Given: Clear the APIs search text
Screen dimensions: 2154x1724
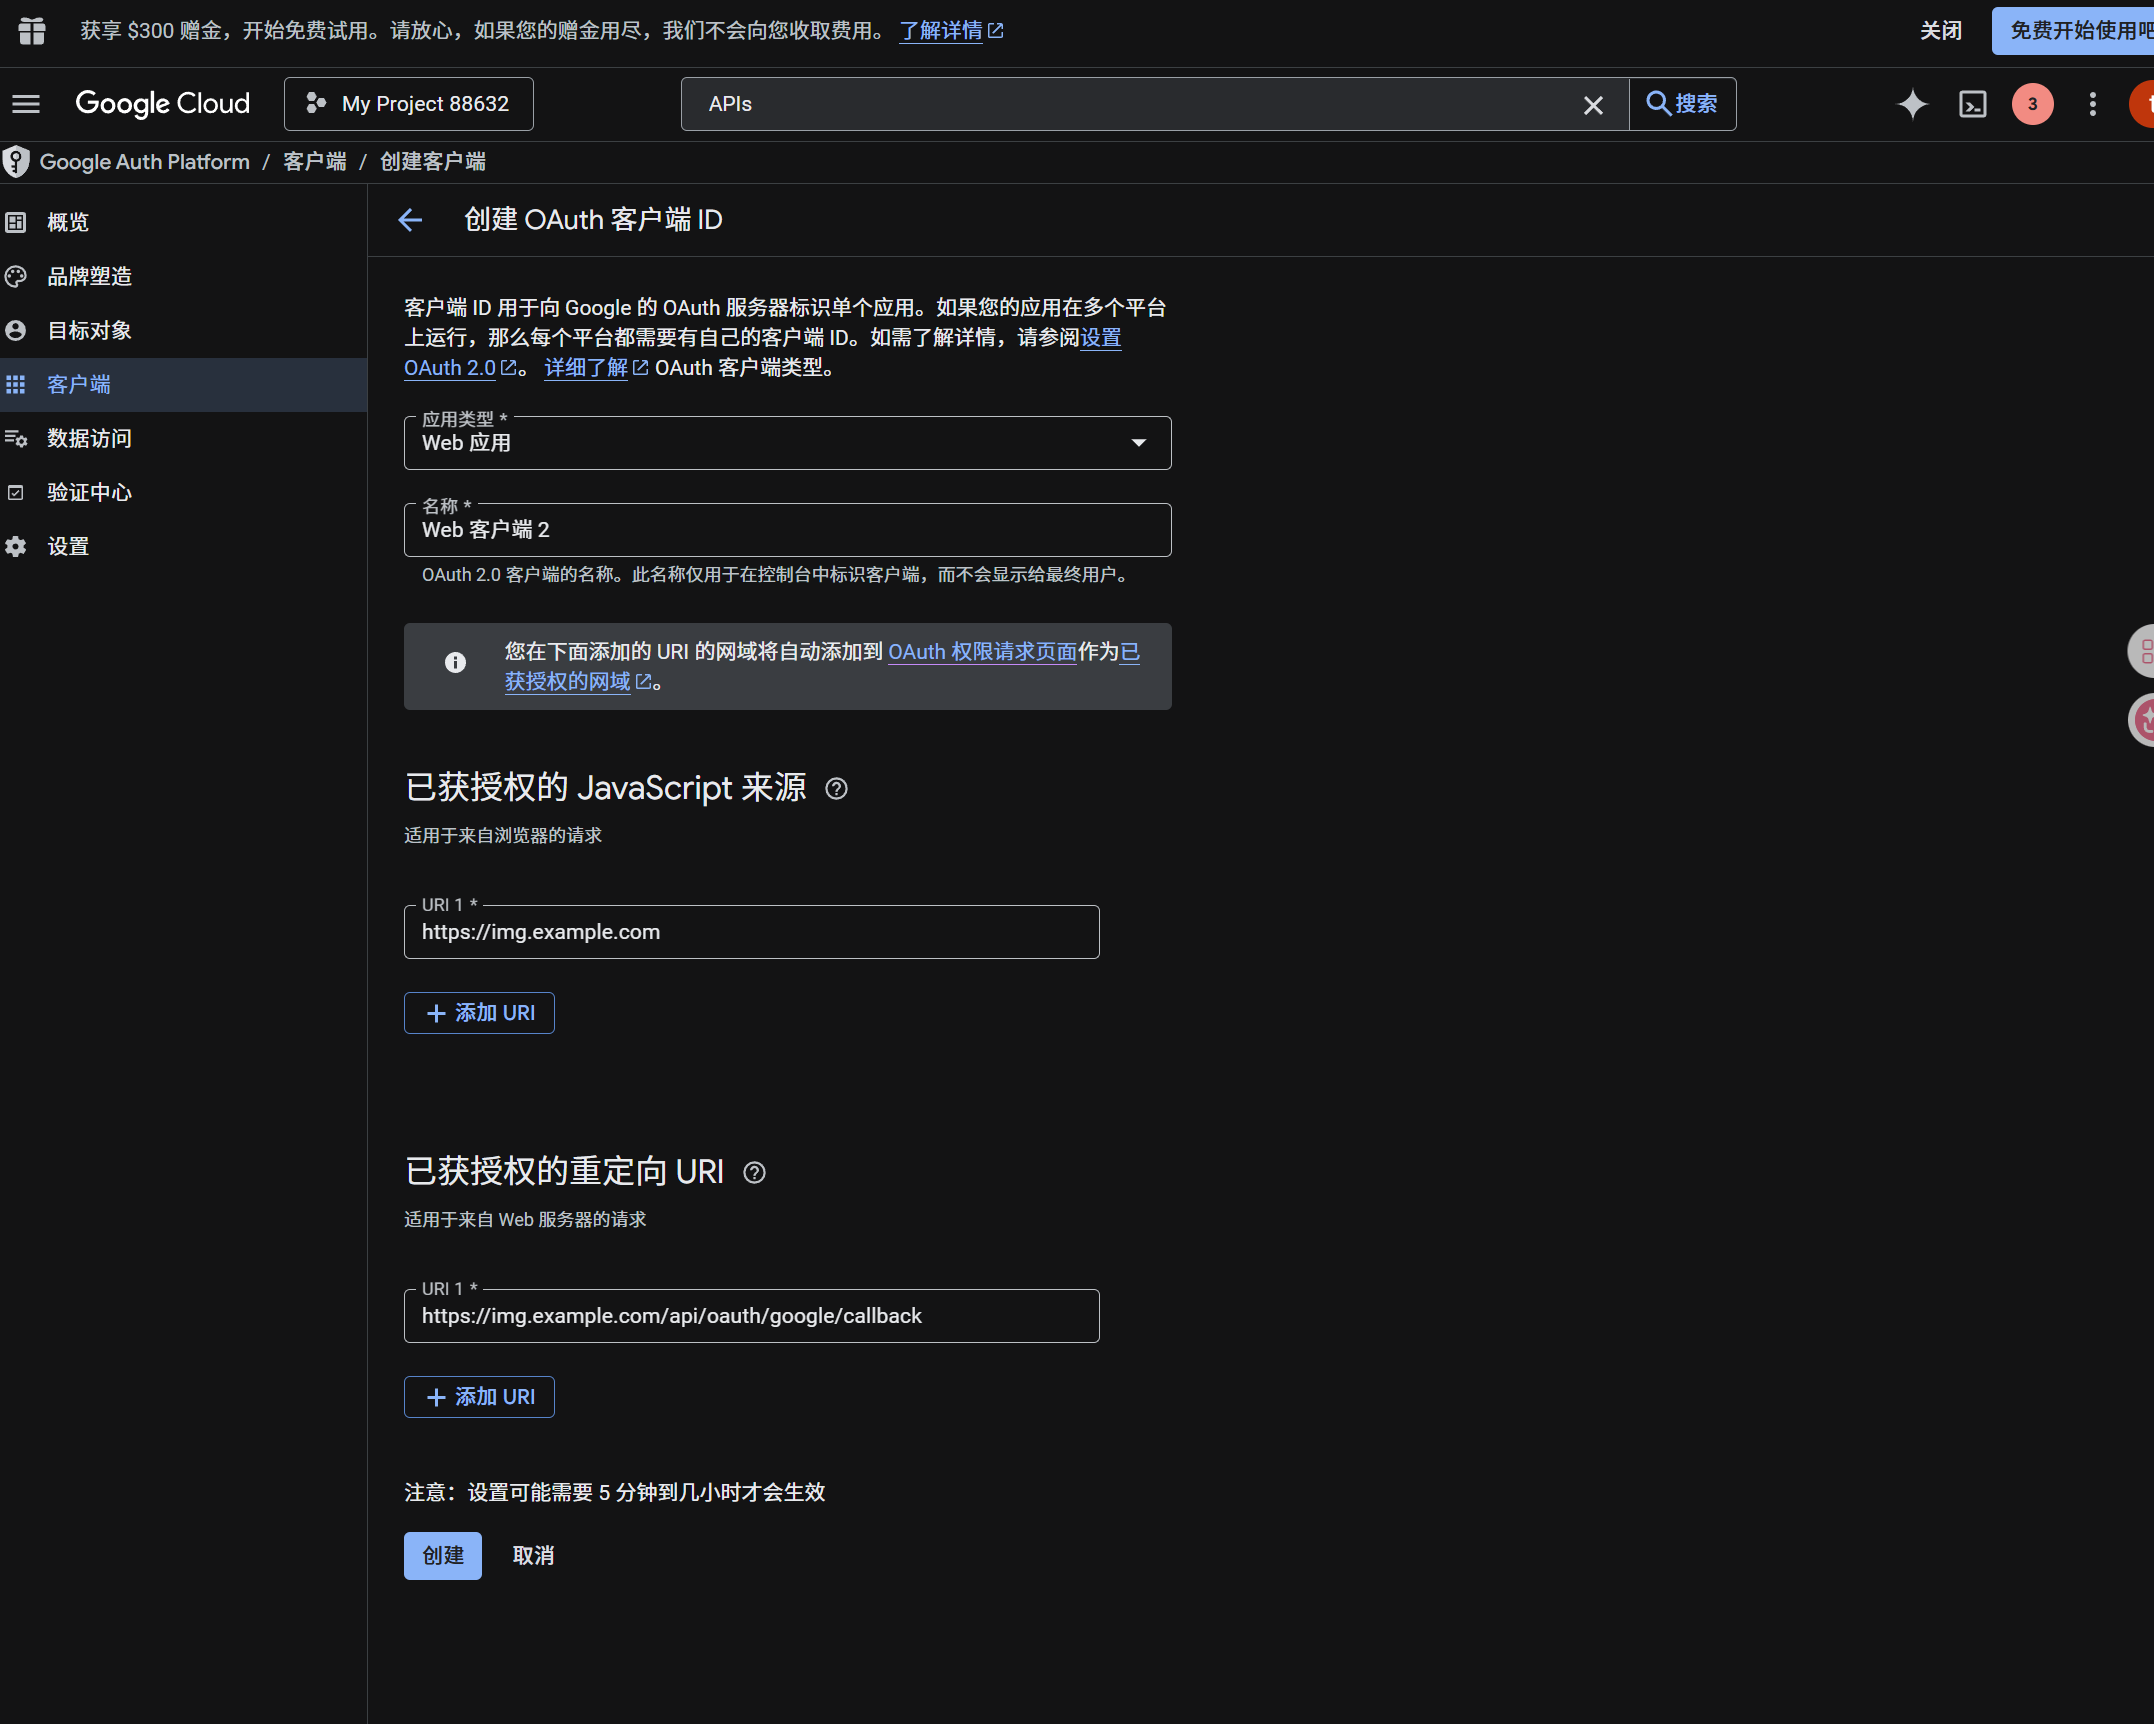Looking at the screenshot, I should (x=1593, y=105).
